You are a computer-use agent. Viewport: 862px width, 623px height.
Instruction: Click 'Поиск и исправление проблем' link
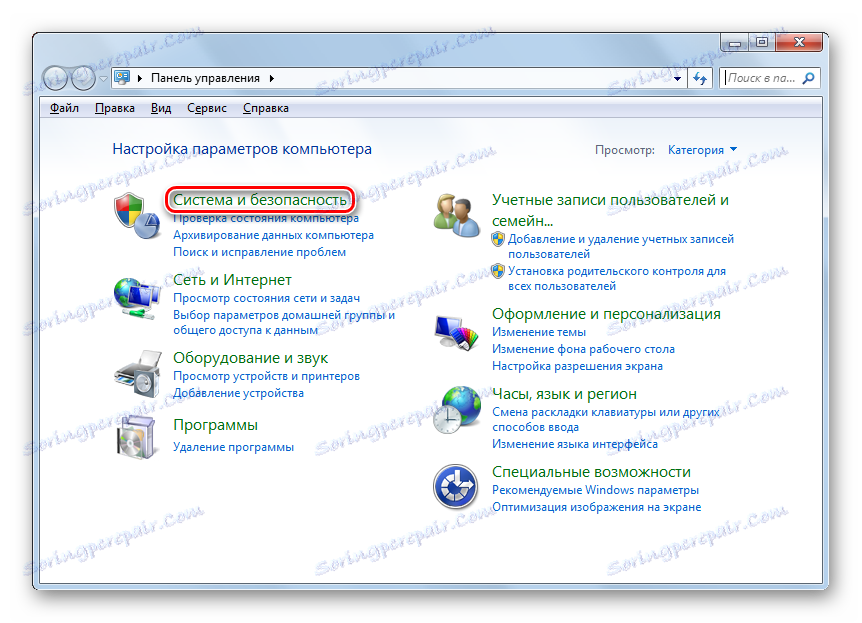(259, 252)
